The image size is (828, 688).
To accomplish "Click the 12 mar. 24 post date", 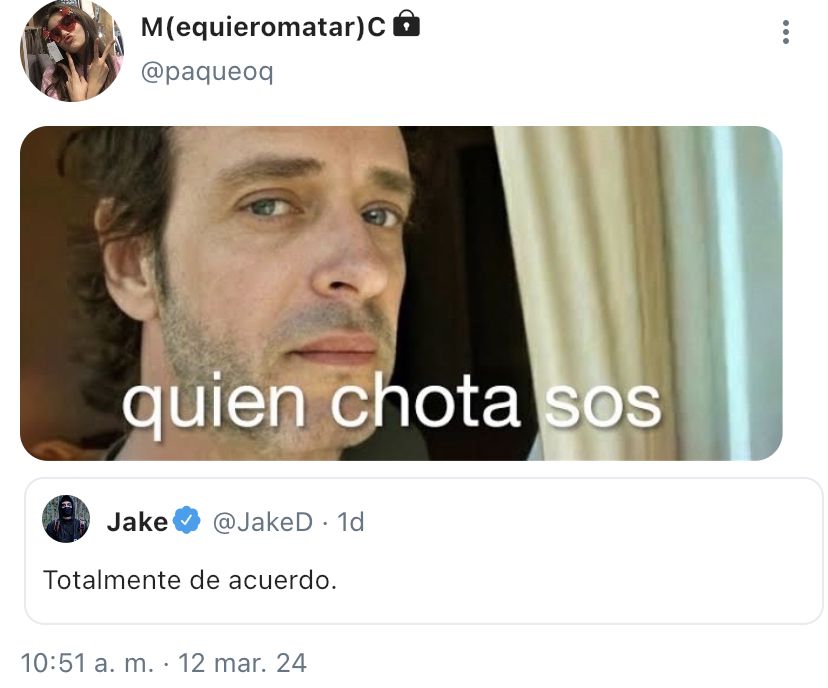I will tap(242, 663).
